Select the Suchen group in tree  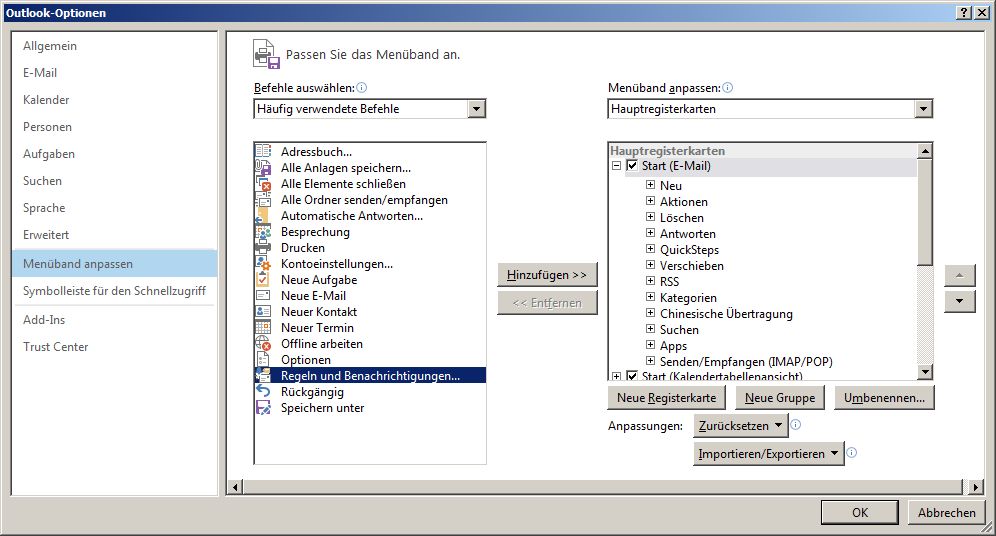(679, 330)
